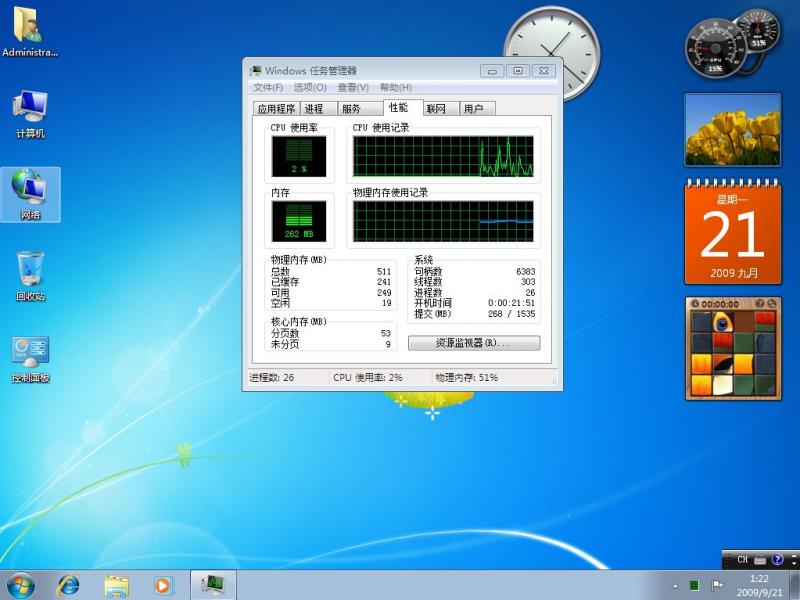Open Windows Explorer folder in taskbar
Viewport: 800px width, 600px height.
point(116,586)
